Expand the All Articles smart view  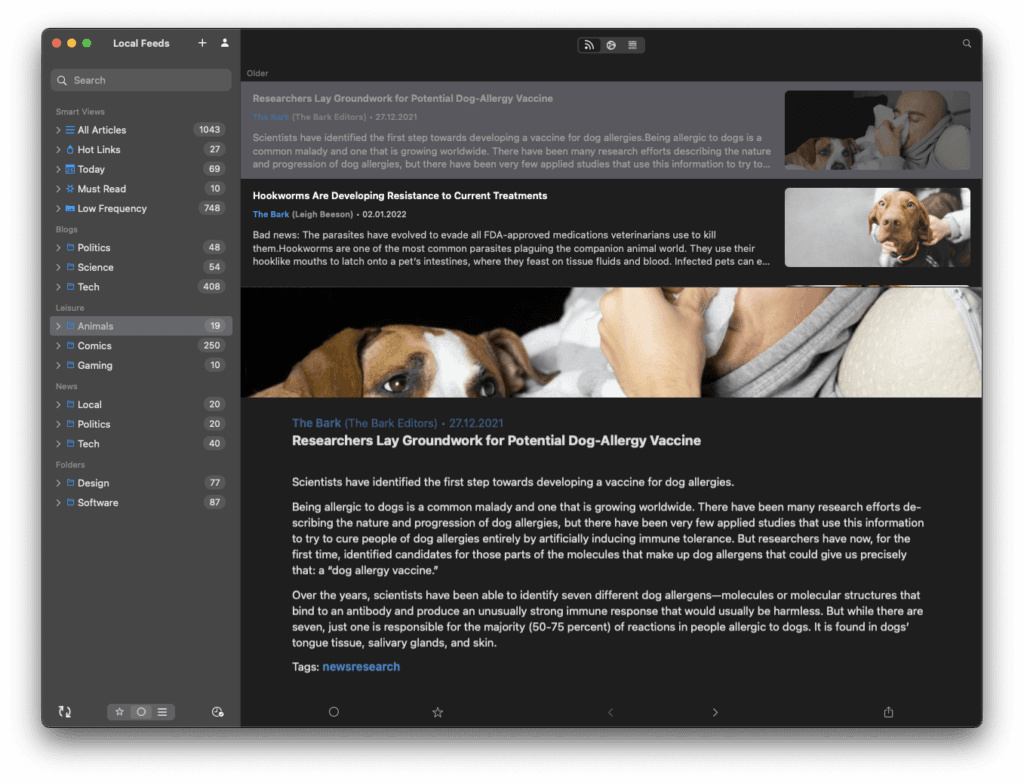coord(59,130)
